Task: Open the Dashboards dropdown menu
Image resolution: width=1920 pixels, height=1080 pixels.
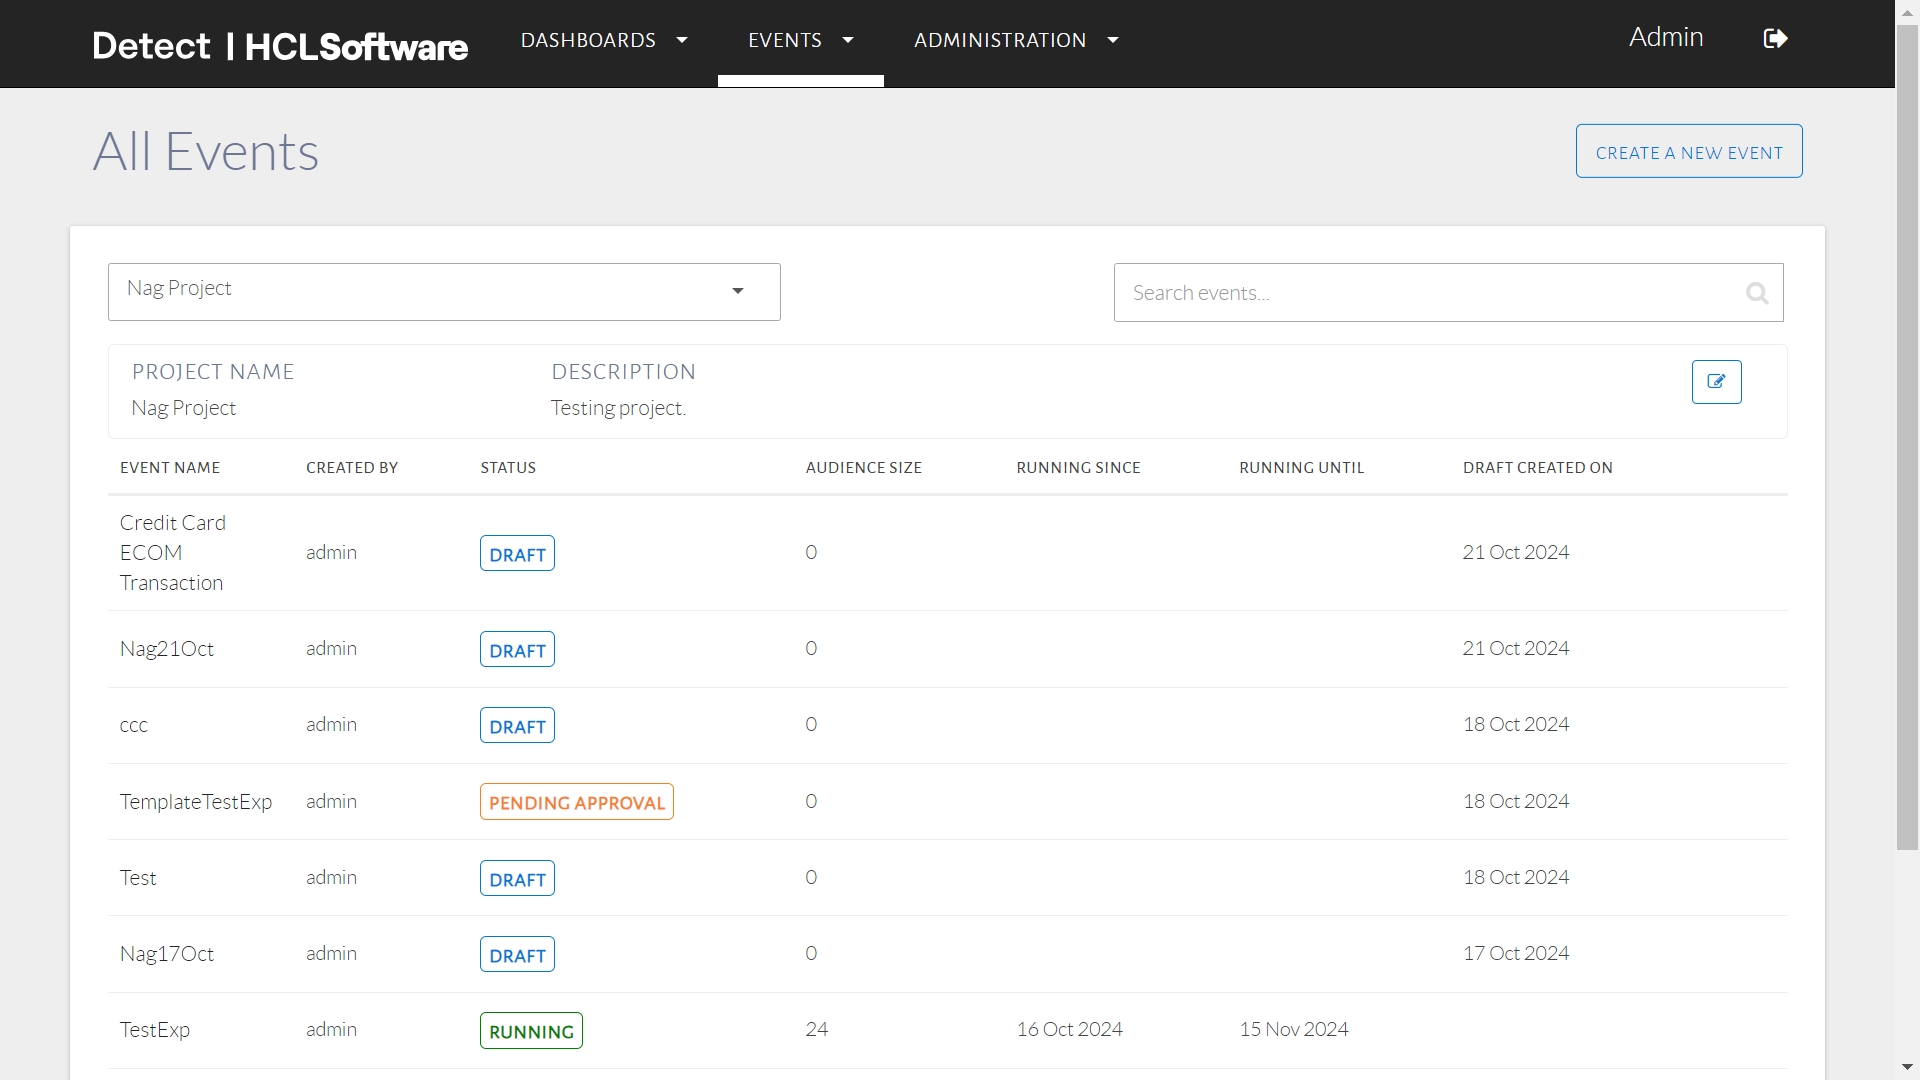Action: [x=604, y=41]
